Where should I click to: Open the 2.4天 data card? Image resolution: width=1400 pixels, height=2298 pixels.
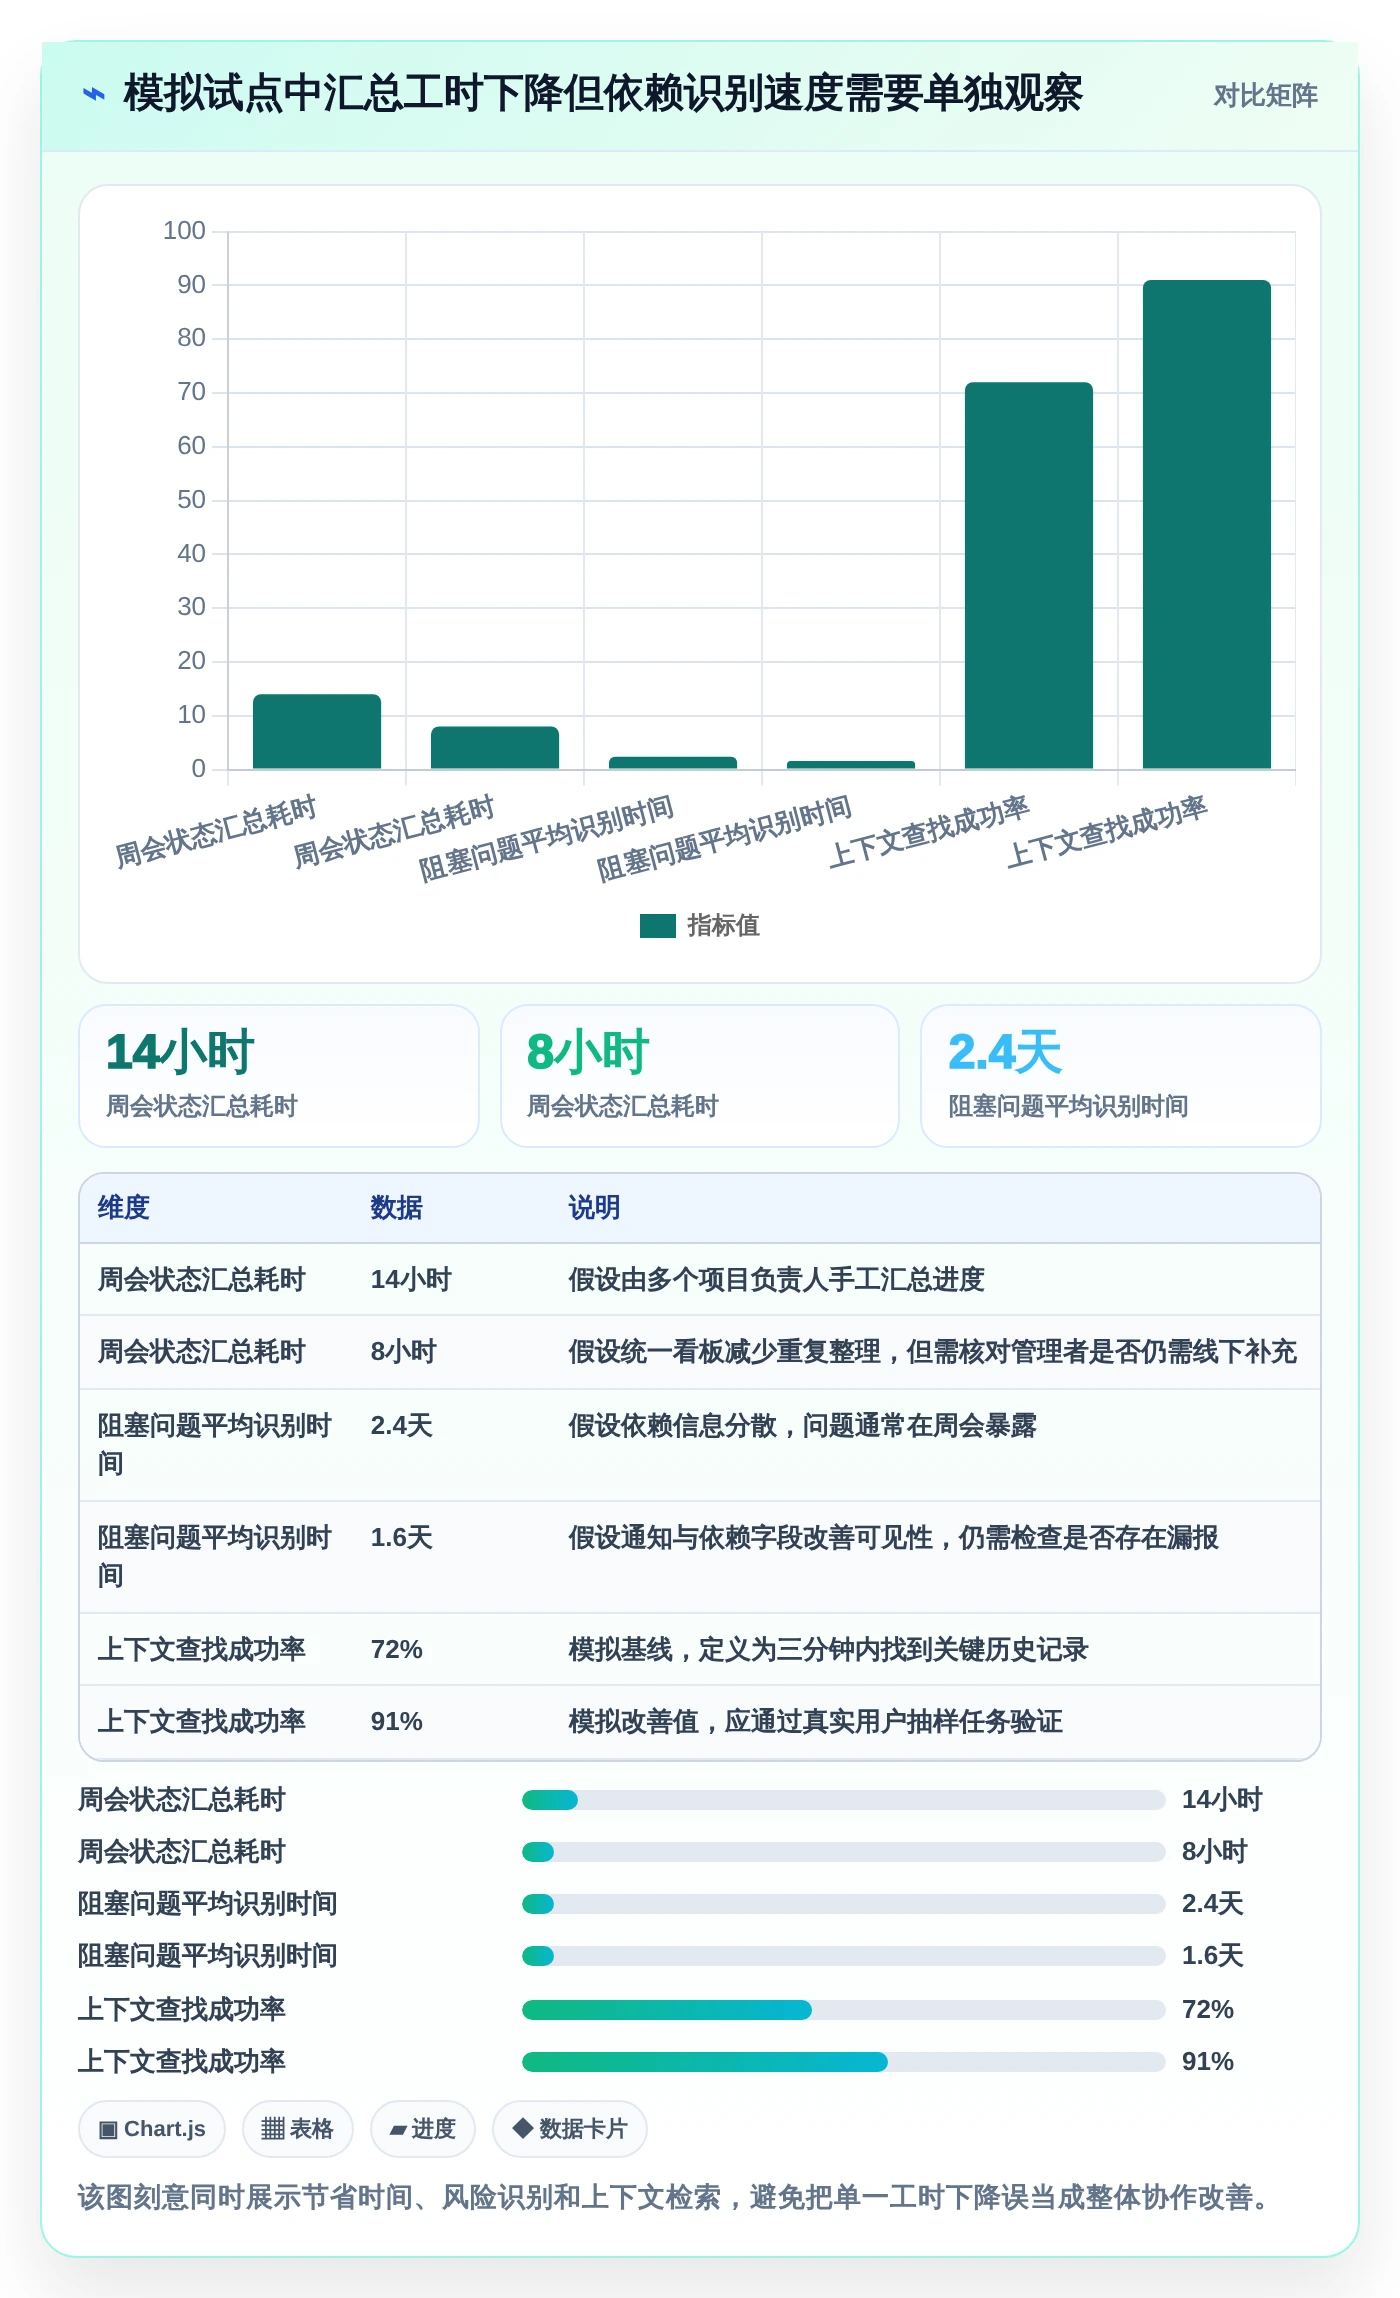(x=1121, y=1076)
